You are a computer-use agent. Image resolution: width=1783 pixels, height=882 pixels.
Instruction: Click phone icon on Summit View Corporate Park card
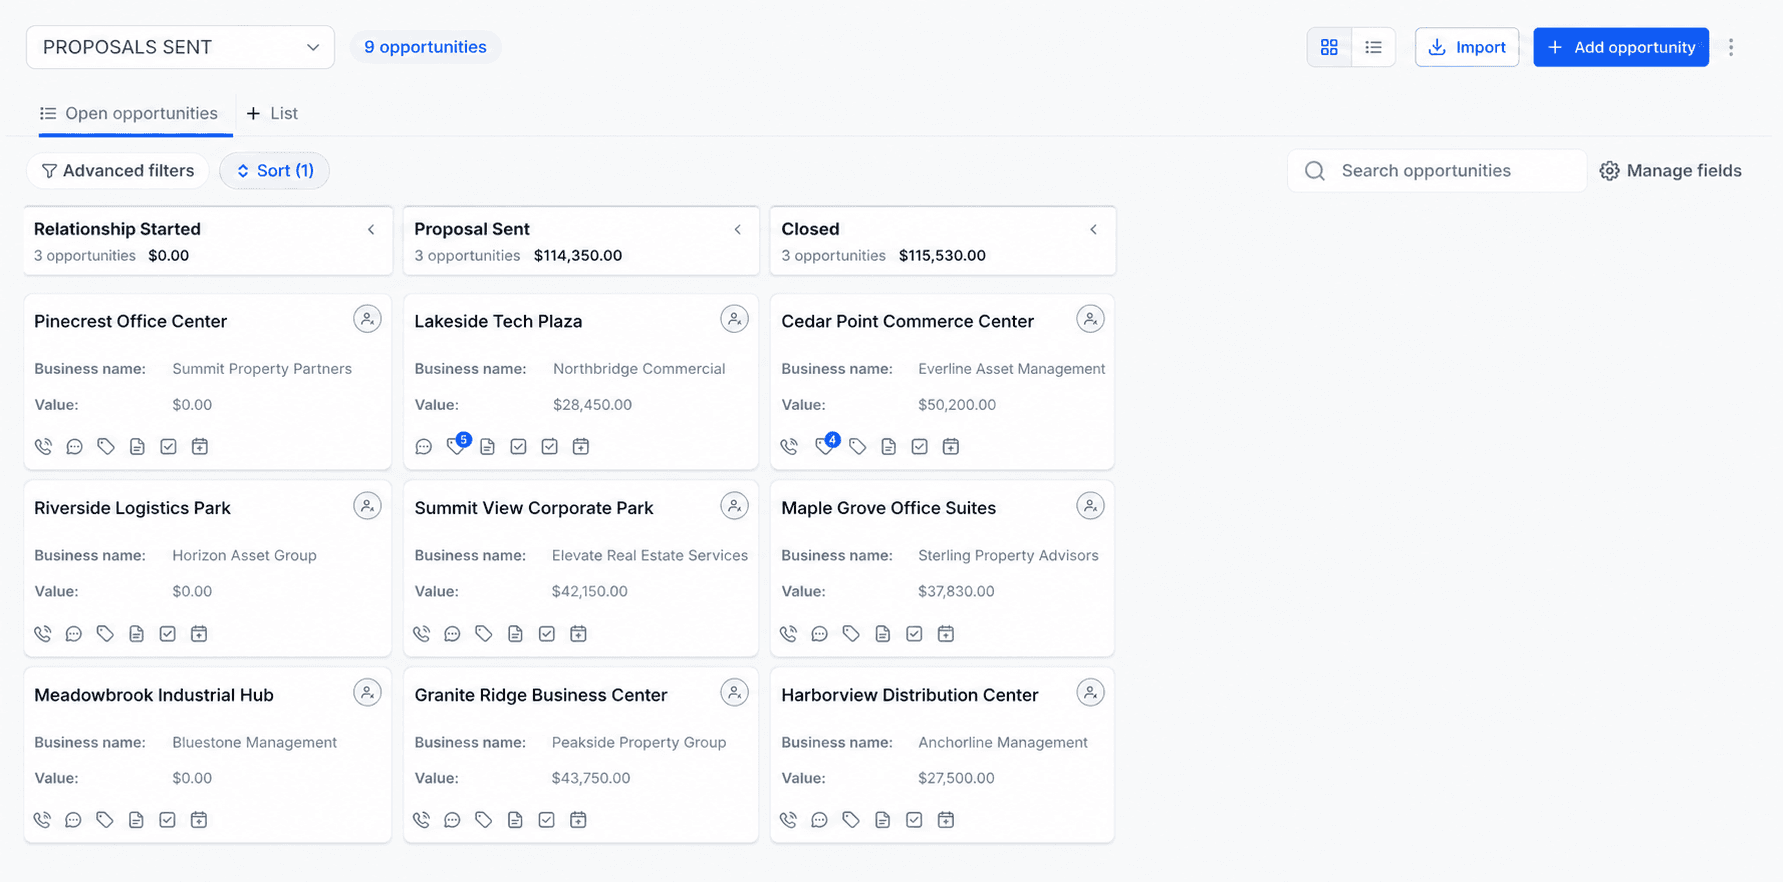pyautogui.click(x=422, y=634)
